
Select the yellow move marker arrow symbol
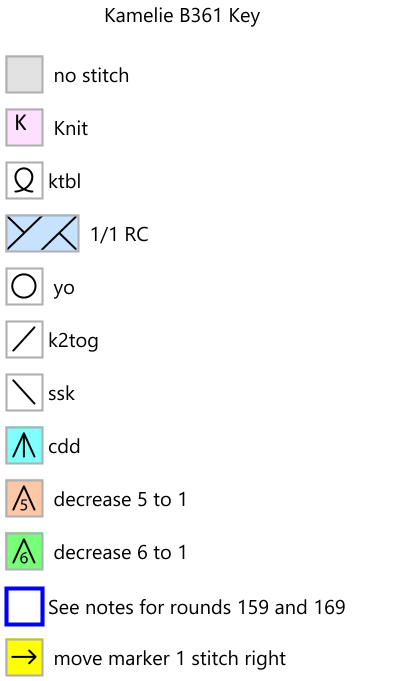[24, 657]
